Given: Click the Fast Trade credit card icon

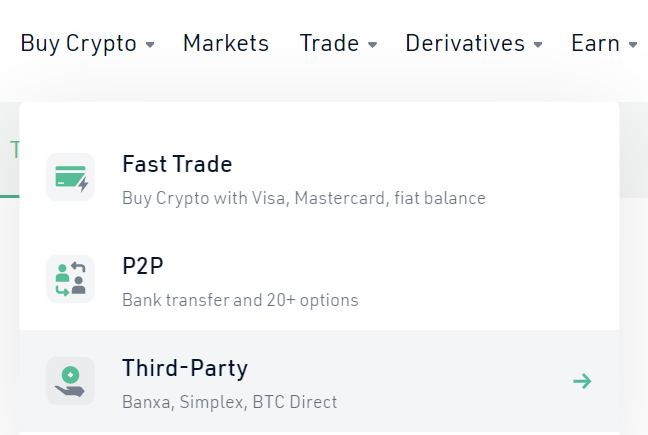Looking at the screenshot, I should pyautogui.click(x=70, y=178).
